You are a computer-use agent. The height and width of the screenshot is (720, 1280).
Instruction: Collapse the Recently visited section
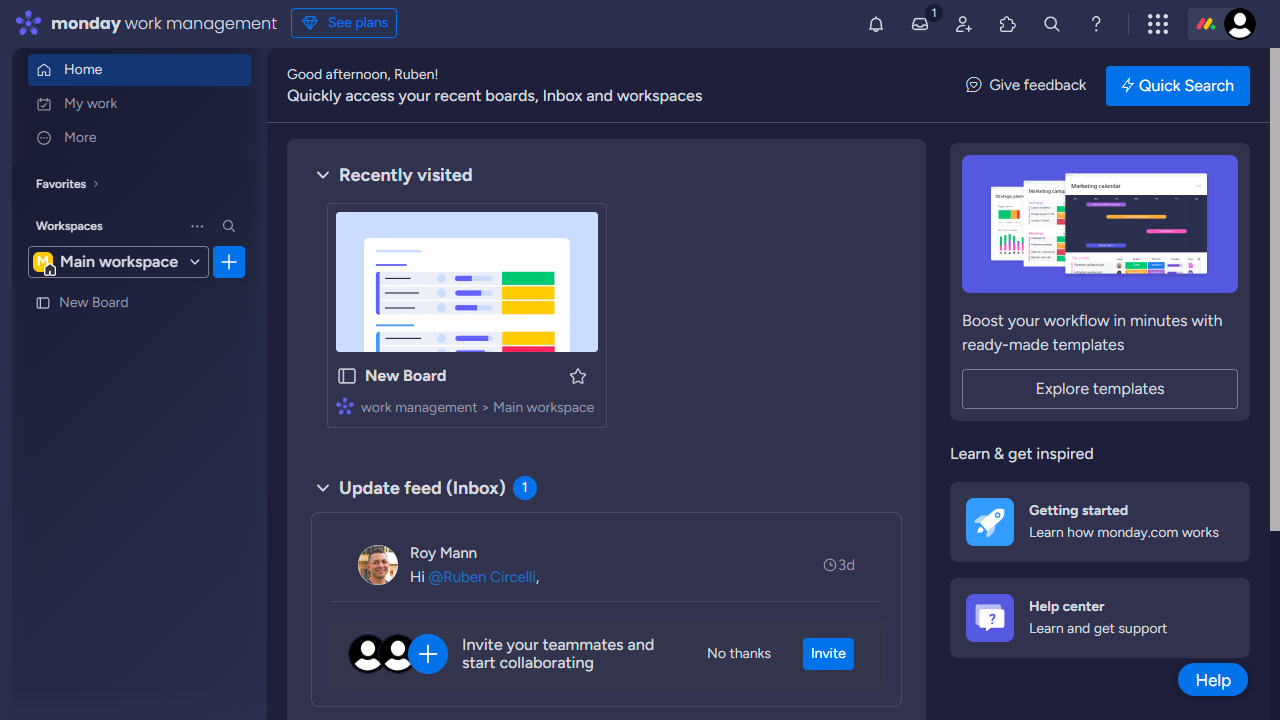click(x=323, y=175)
